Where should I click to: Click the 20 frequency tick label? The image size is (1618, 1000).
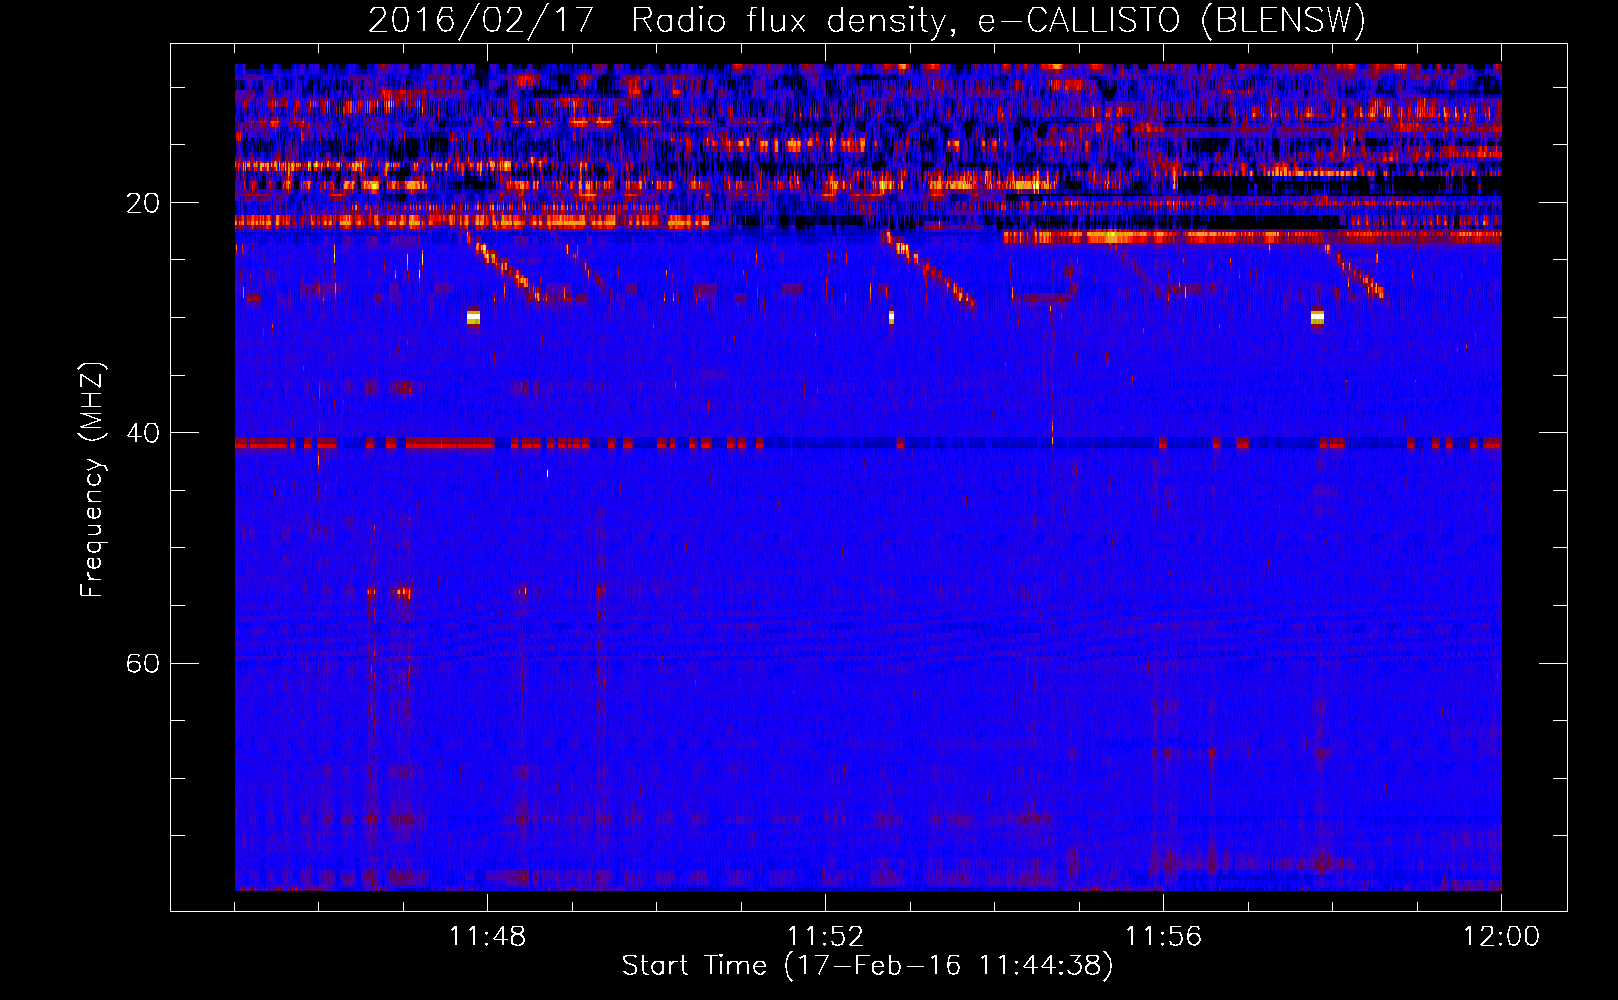(x=142, y=204)
